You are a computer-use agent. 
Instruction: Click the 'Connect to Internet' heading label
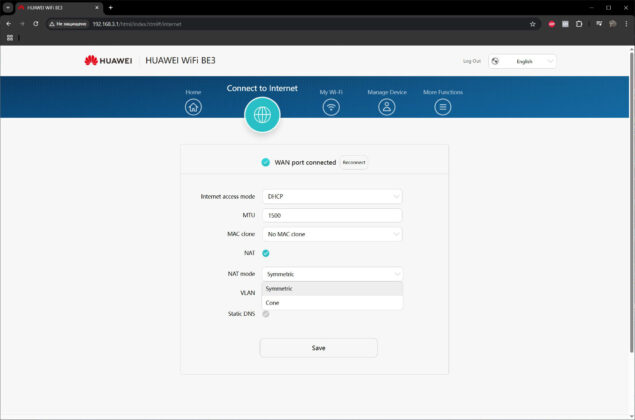coord(262,88)
